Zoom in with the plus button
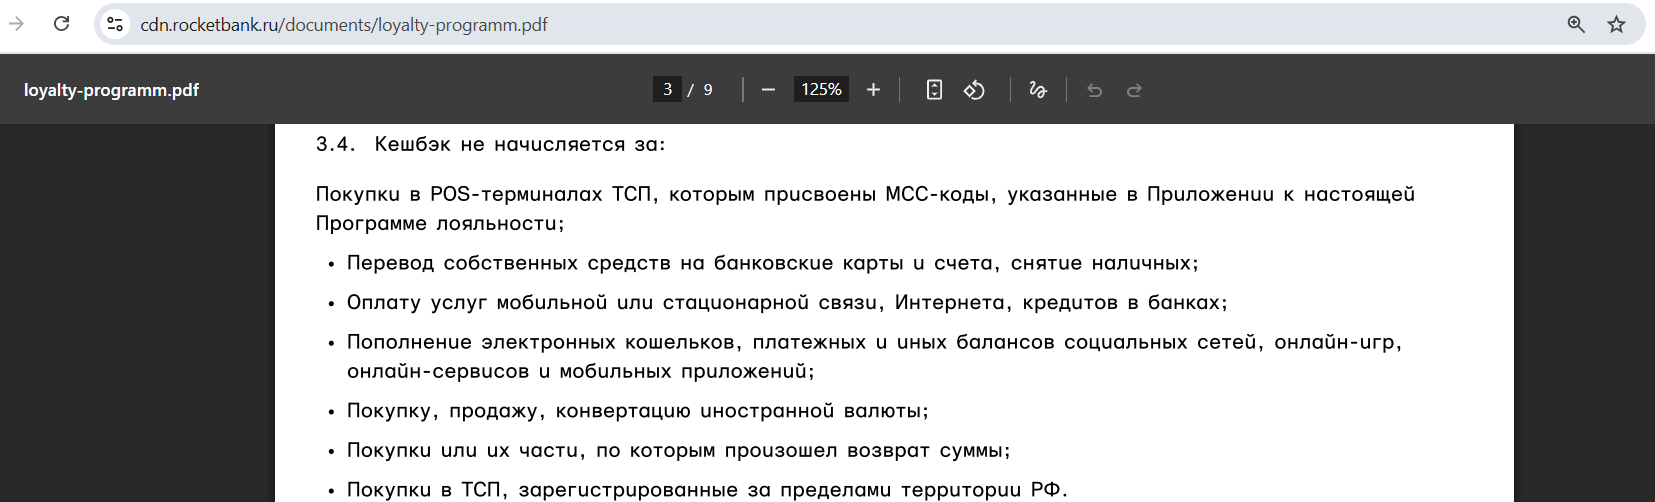 [x=873, y=90]
